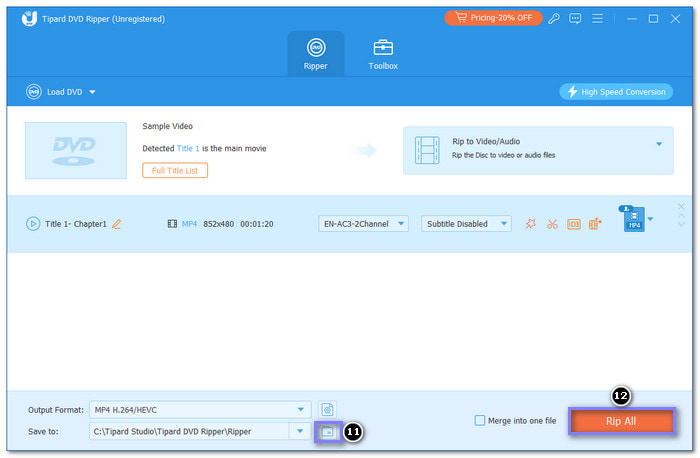Viewport: 700px width, 458px height.
Task: Open the hamburger menu icon
Action: point(597,18)
